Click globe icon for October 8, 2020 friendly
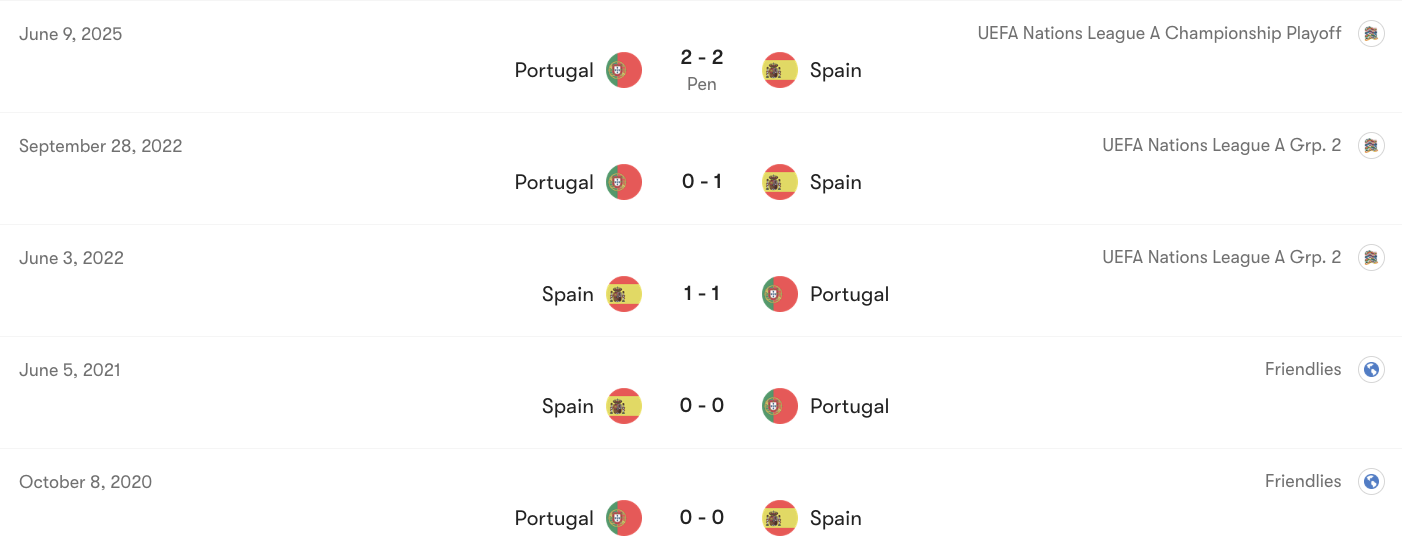 tap(1372, 481)
